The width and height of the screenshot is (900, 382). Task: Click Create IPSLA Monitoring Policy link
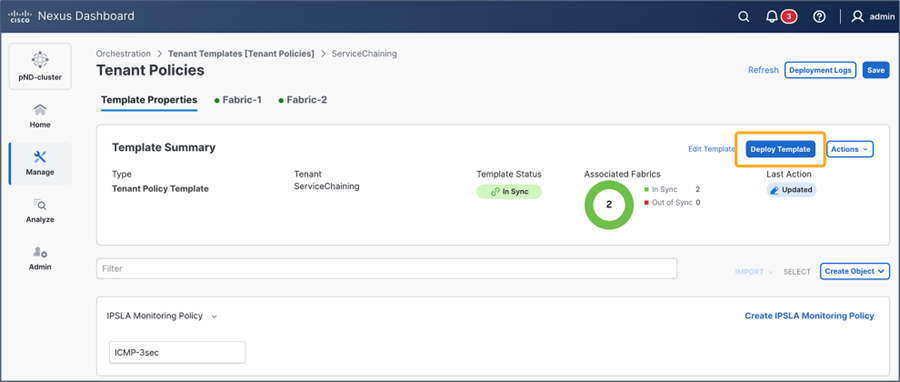click(x=809, y=315)
